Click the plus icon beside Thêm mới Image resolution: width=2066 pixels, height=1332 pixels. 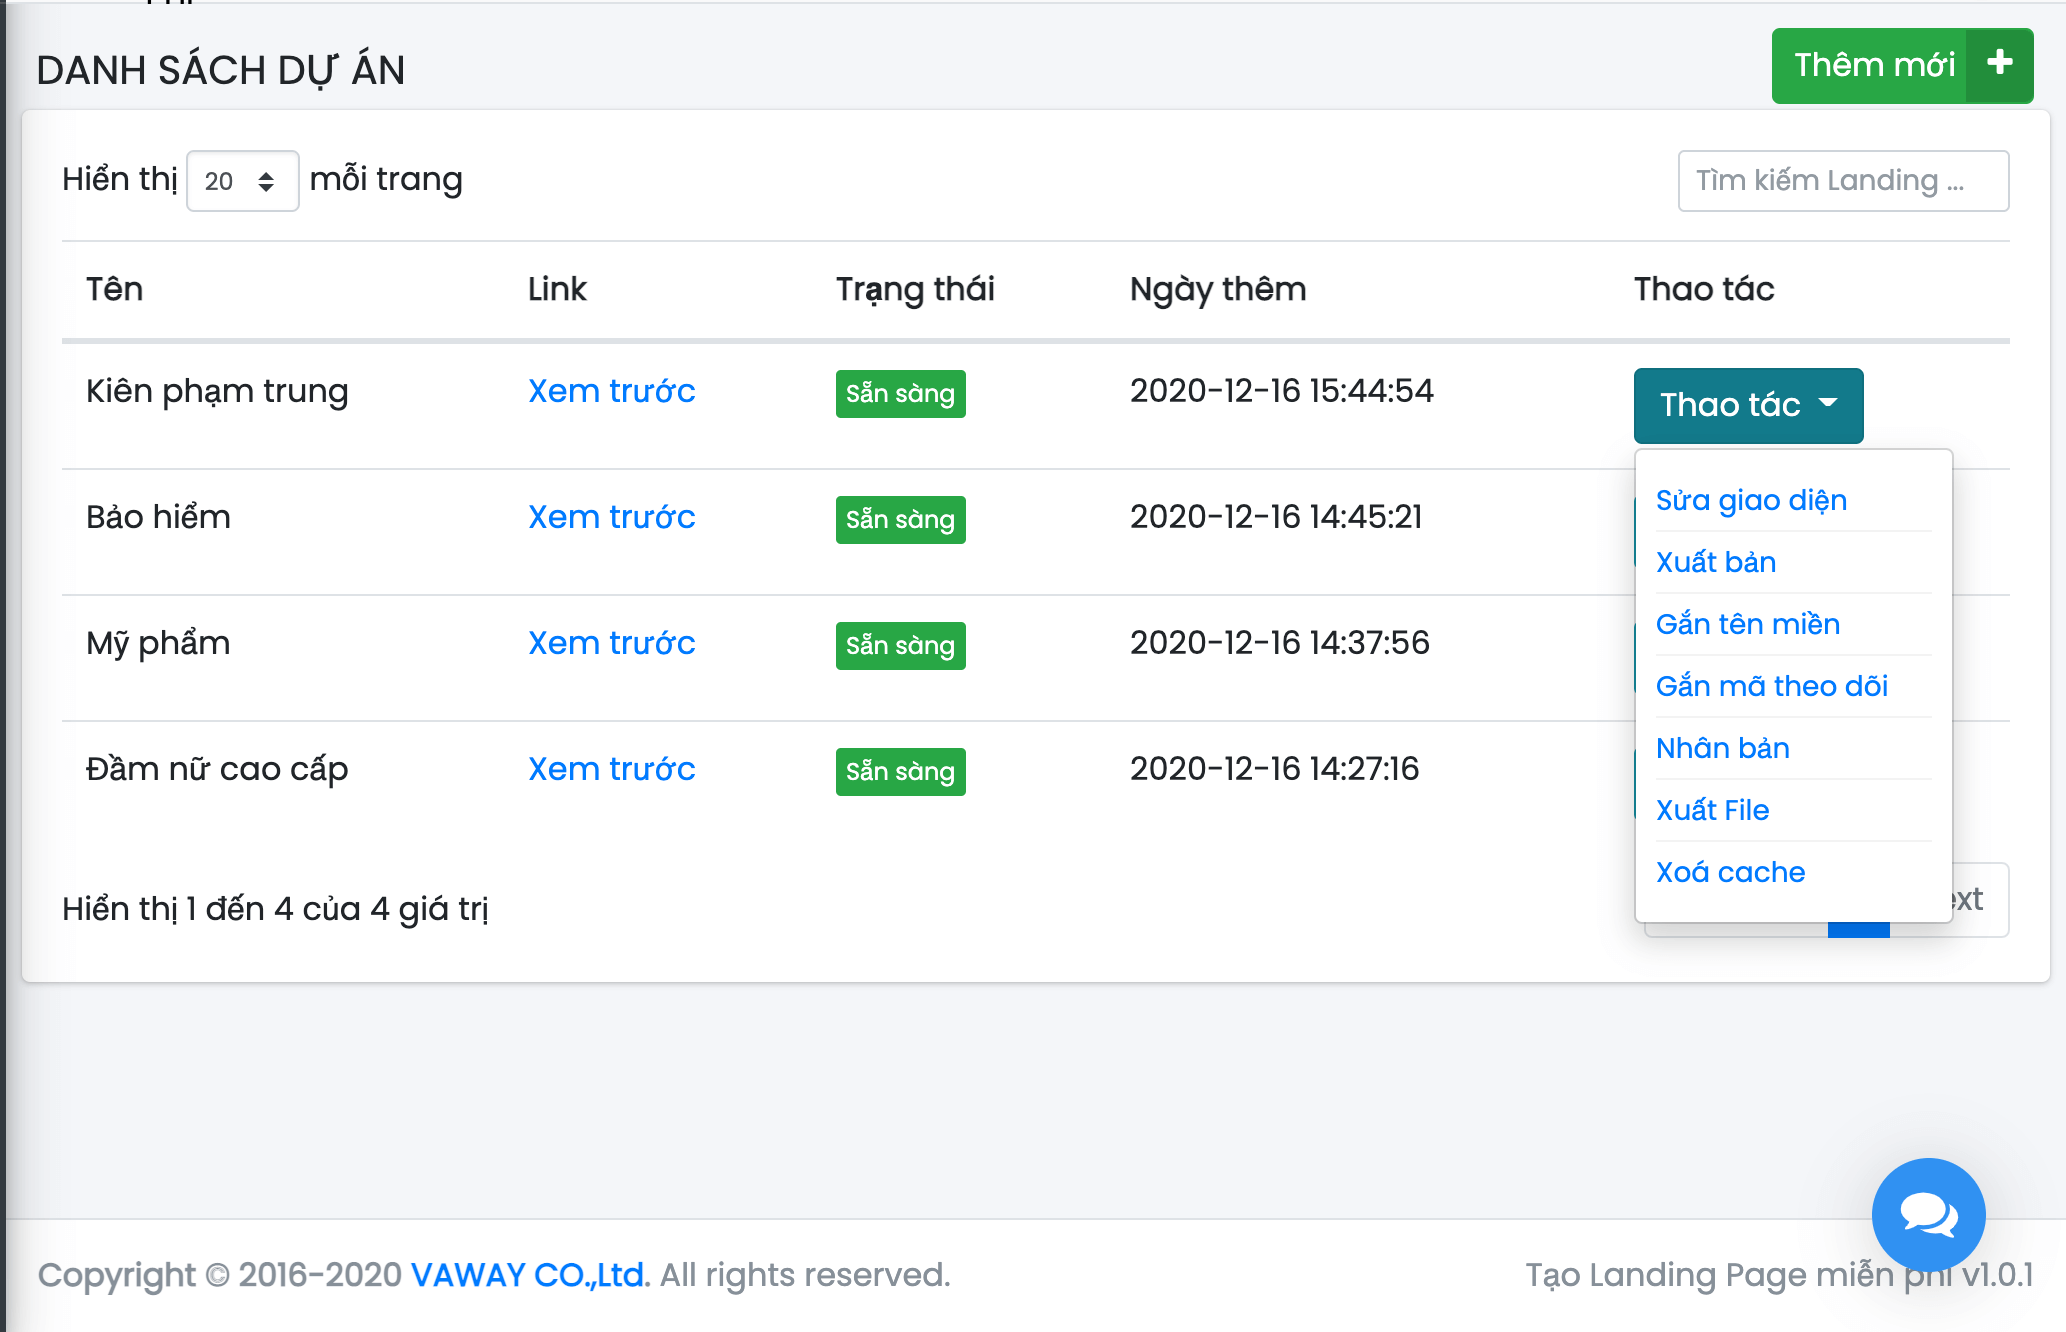pyautogui.click(x=1999, y=65)
